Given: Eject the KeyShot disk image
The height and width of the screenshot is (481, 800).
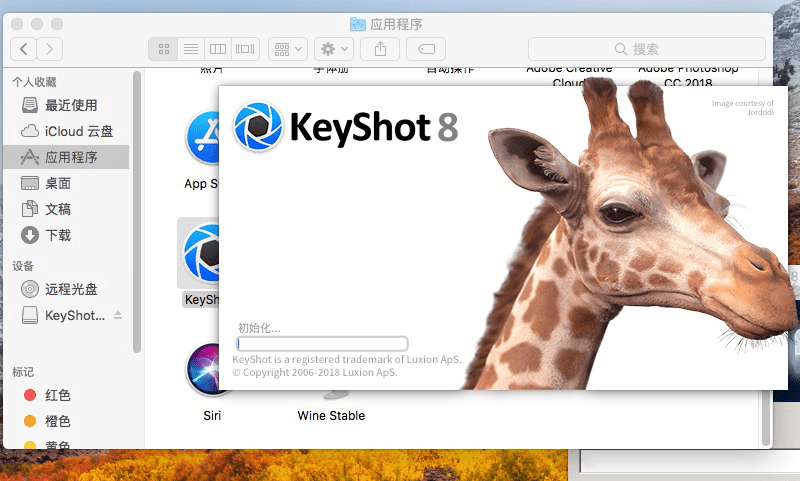Looking at the screenshot, I should 118,315.
